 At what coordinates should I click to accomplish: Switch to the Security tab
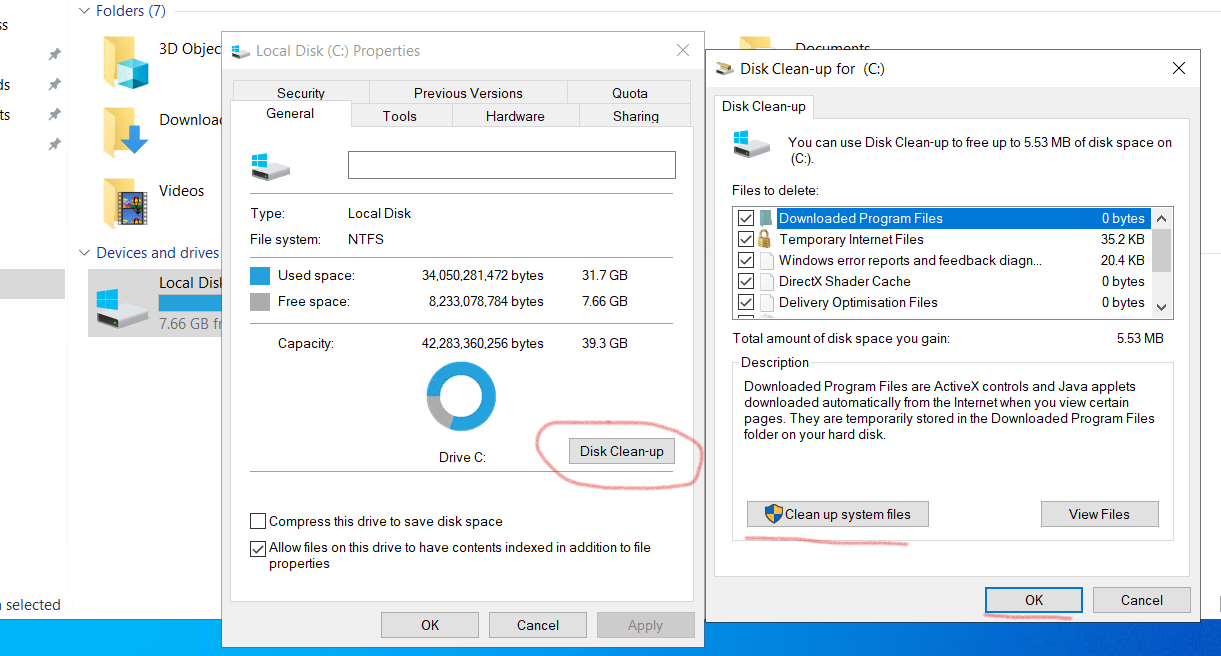[x=301, y=93]
